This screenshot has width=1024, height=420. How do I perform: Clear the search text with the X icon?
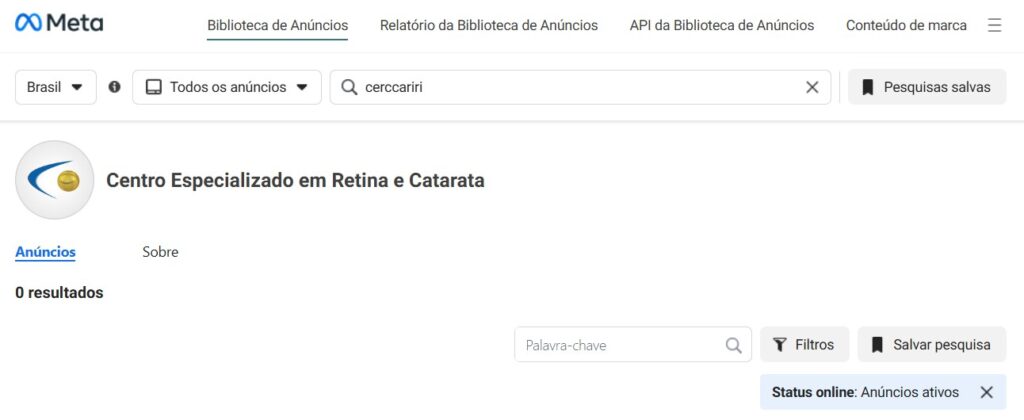pyautogui.click(x=812, y=87)
